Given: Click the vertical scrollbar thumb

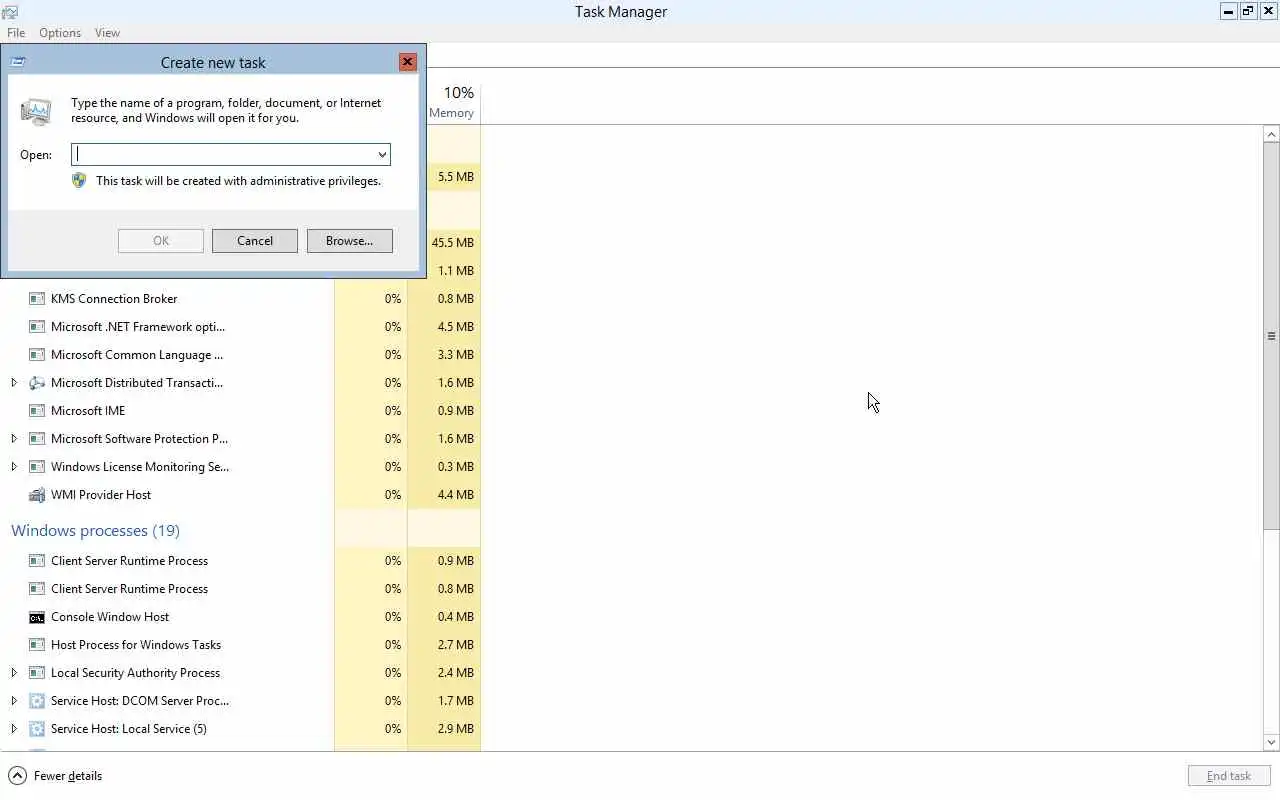Looking at the screenshot, I should pos(1272,336).
